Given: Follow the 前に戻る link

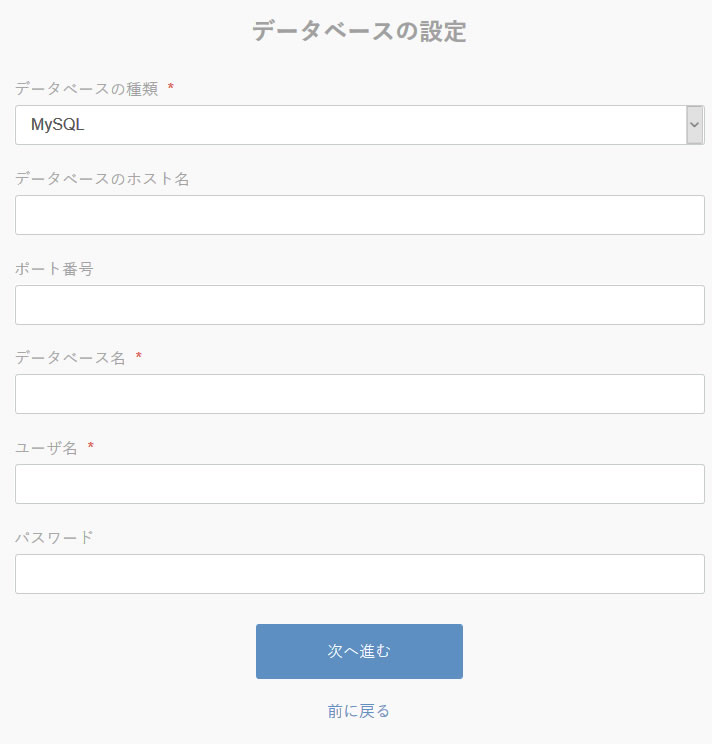Looking at the screenshot, I should [359, 711].
